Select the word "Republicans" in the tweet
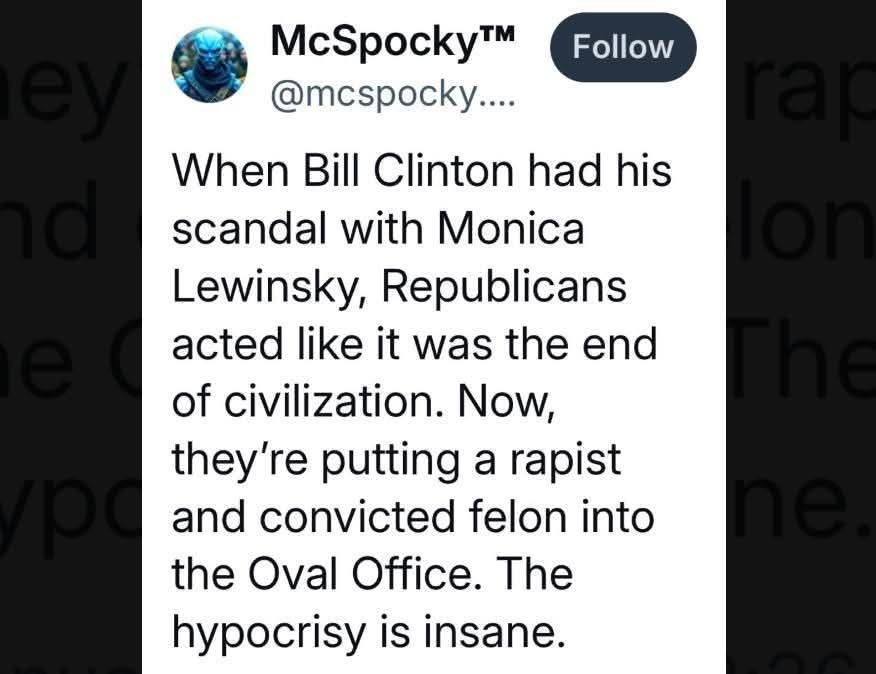The height and width of the screenshot is (674, 876). point(504,288)
